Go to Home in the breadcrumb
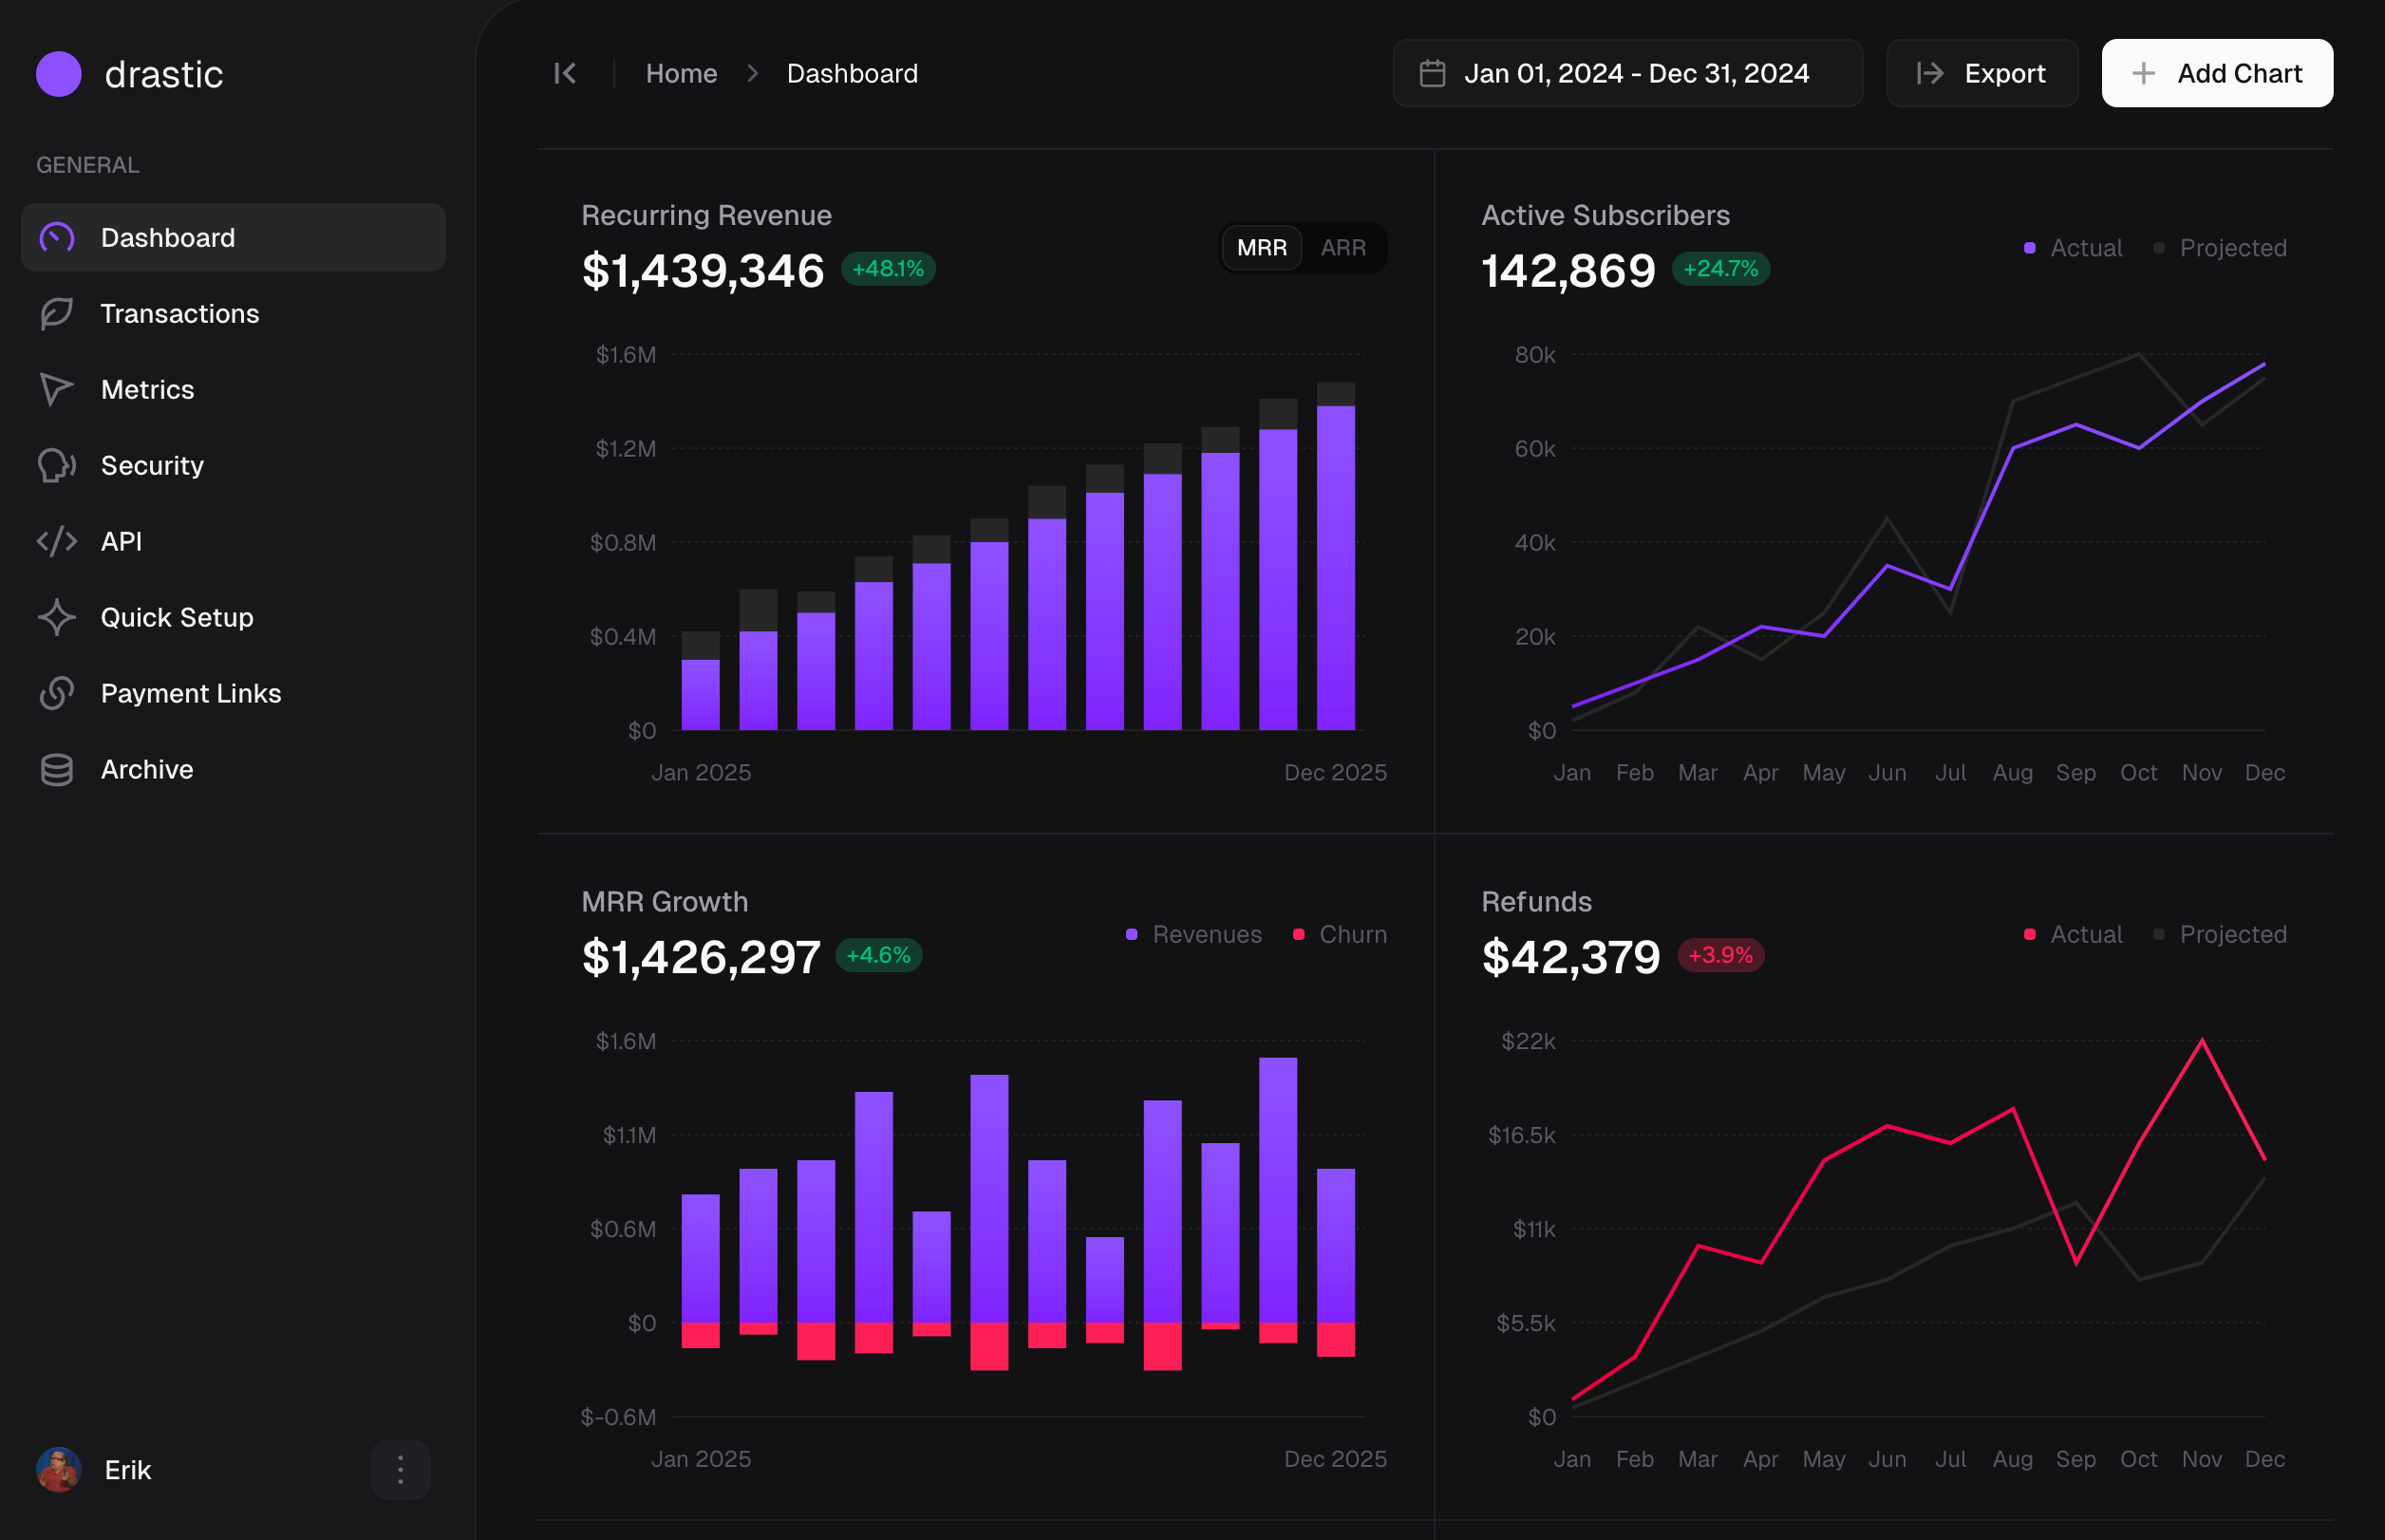 (x=681, y=74)
